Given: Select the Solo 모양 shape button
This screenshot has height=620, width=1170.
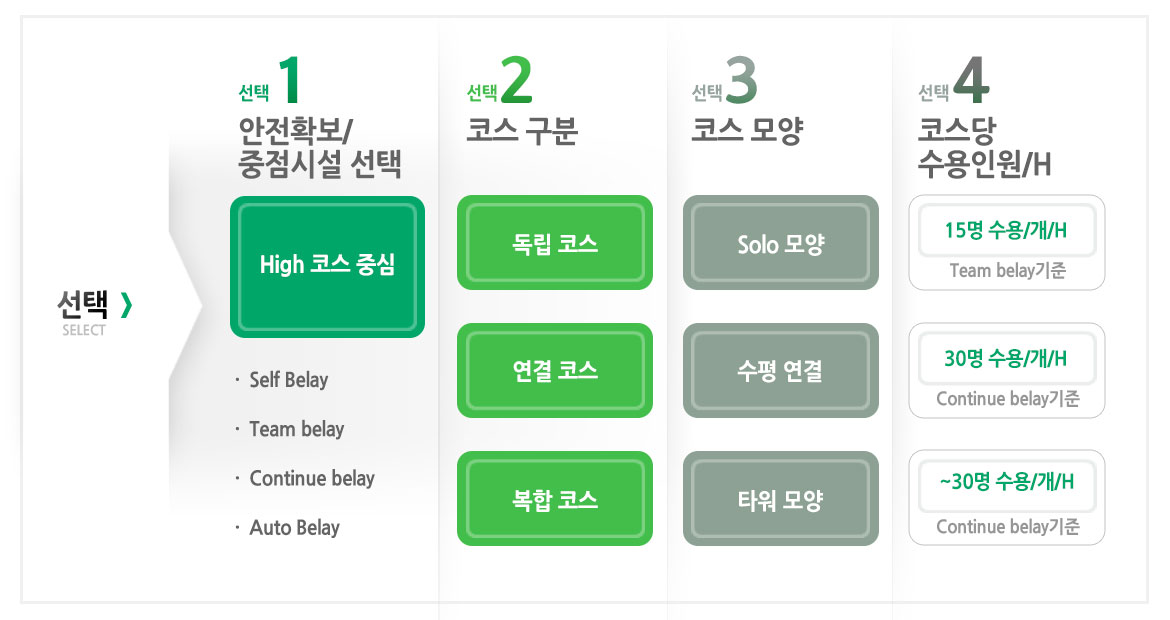Looking at the screenshot, I should 780,242.
